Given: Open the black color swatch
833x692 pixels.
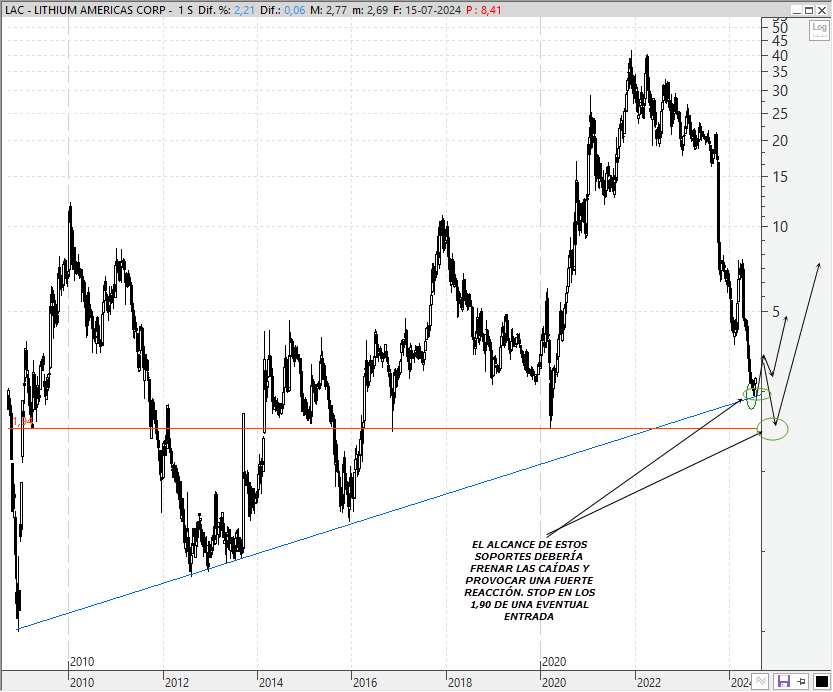Looking at the screenshot, I should [x=821, y=681].
